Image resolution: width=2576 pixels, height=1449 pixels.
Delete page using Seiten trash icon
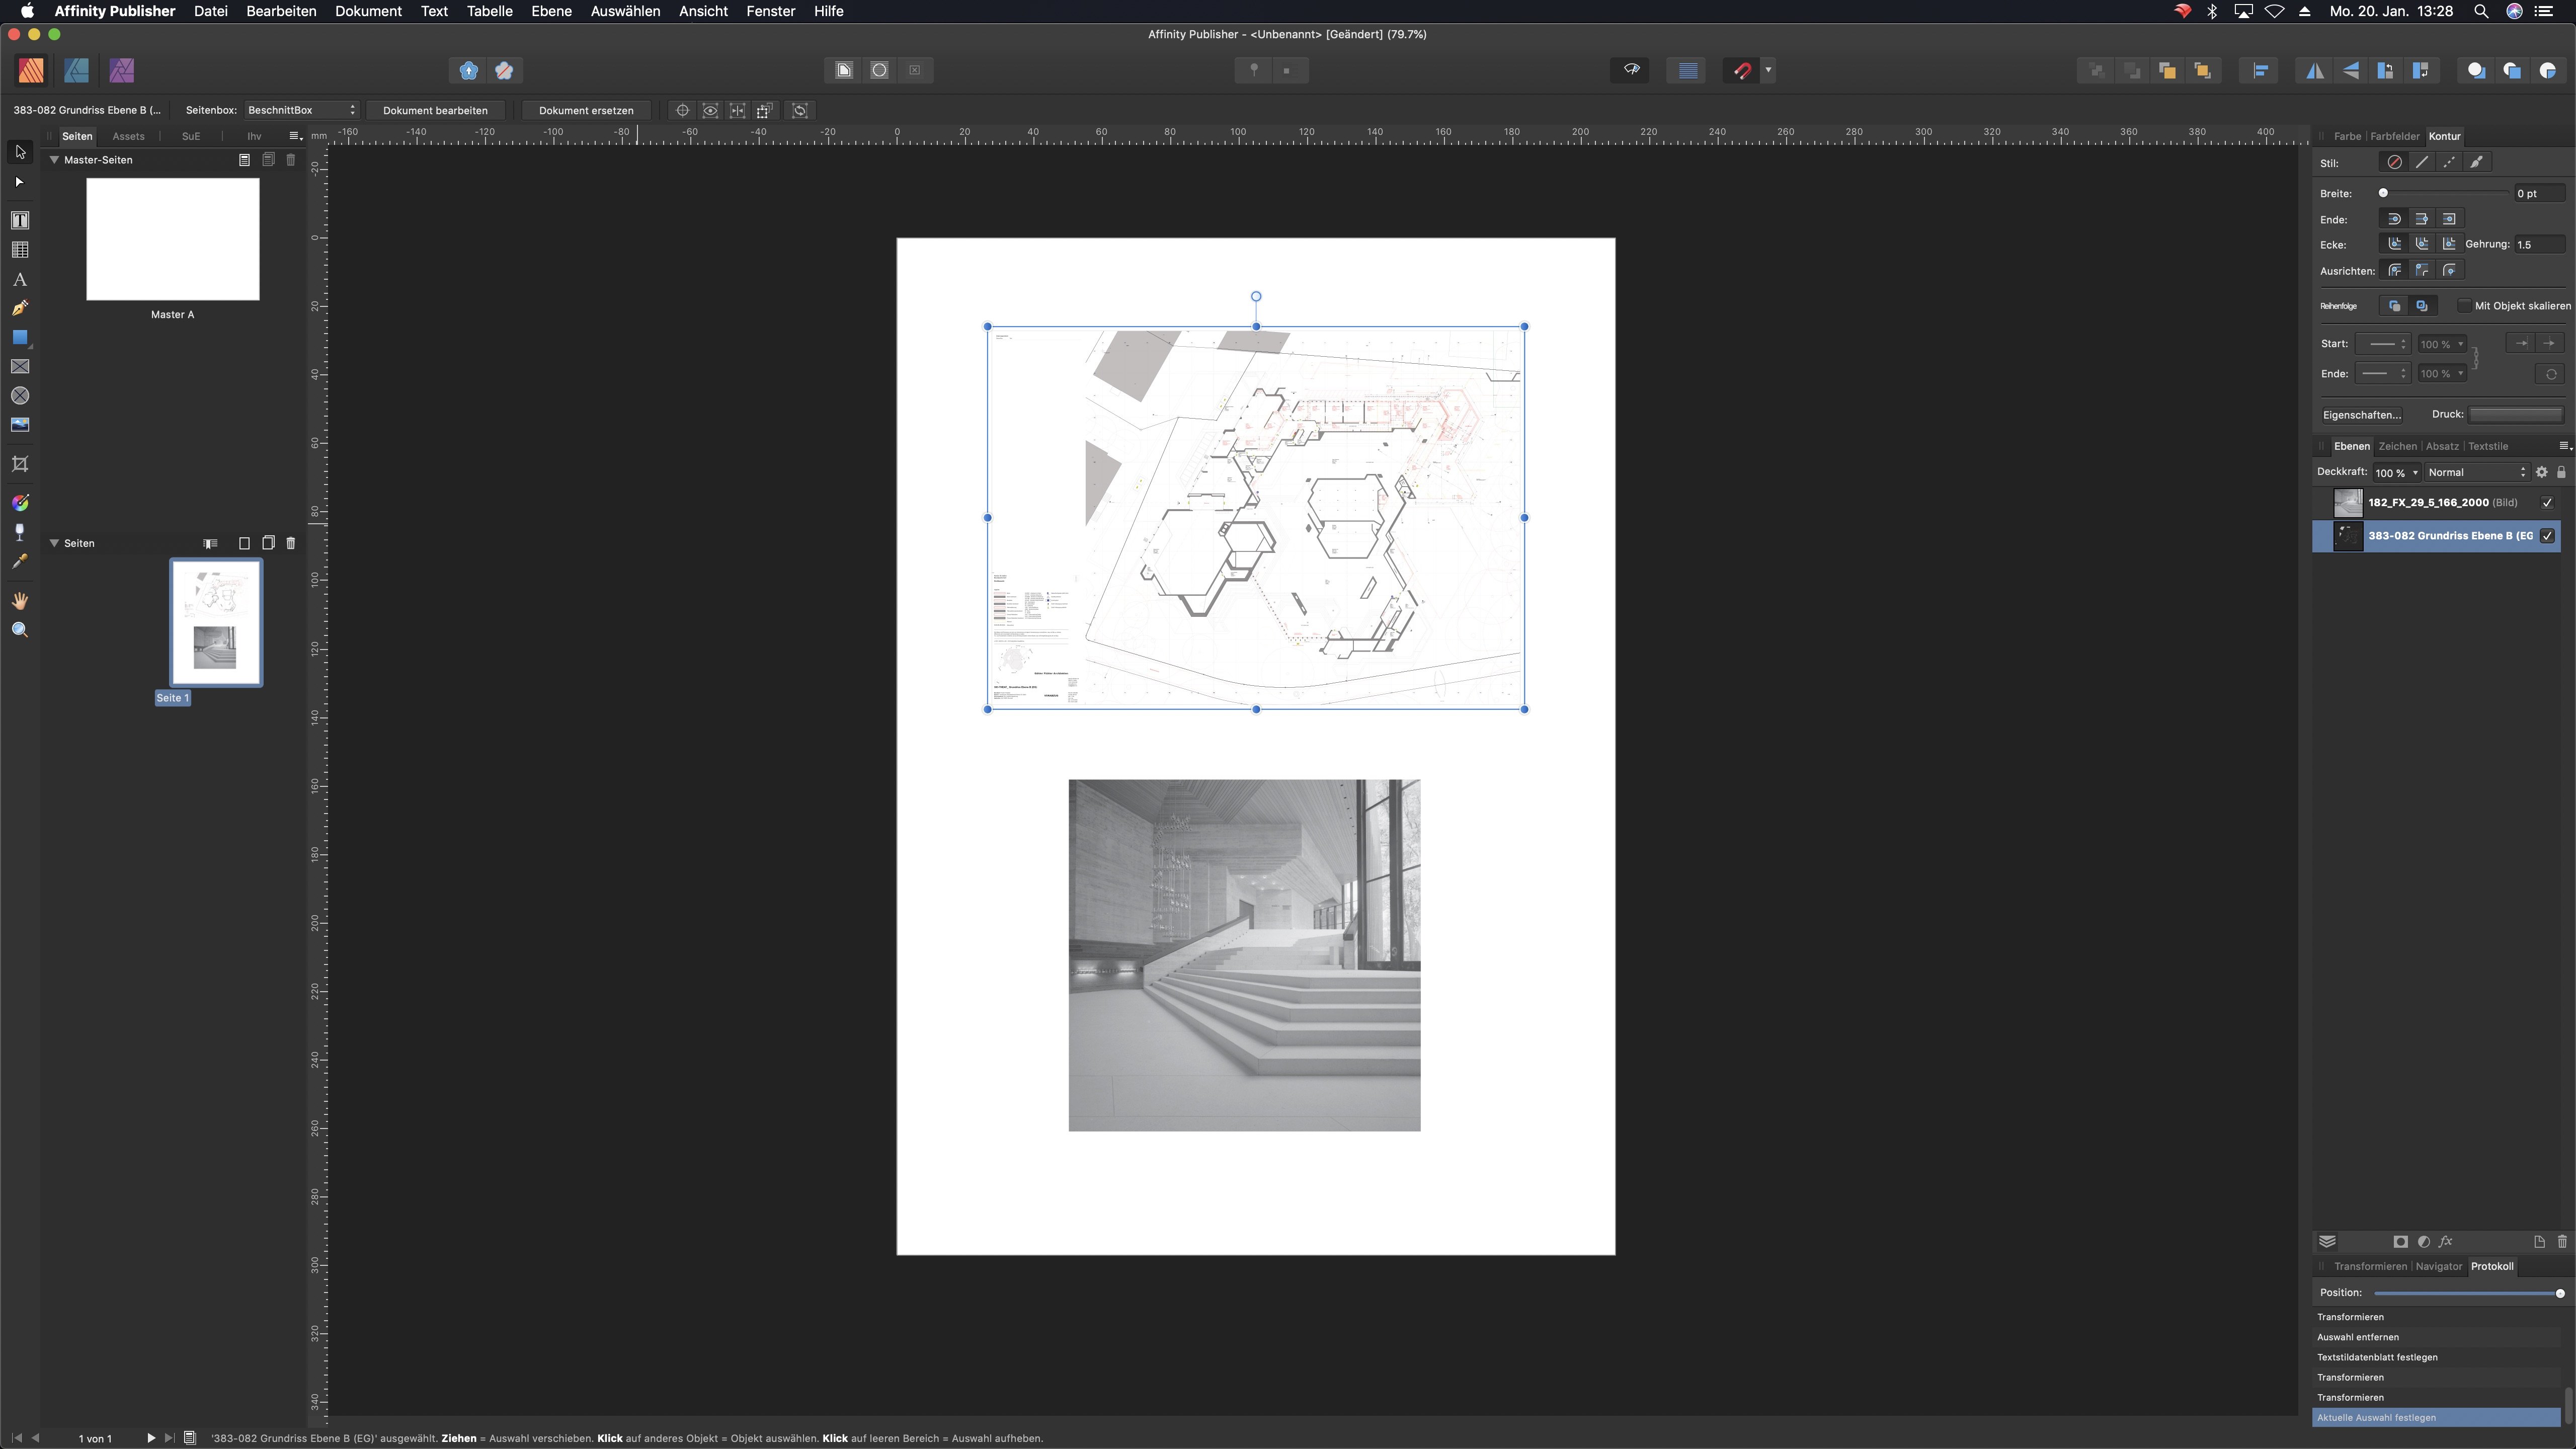point(291,543)
